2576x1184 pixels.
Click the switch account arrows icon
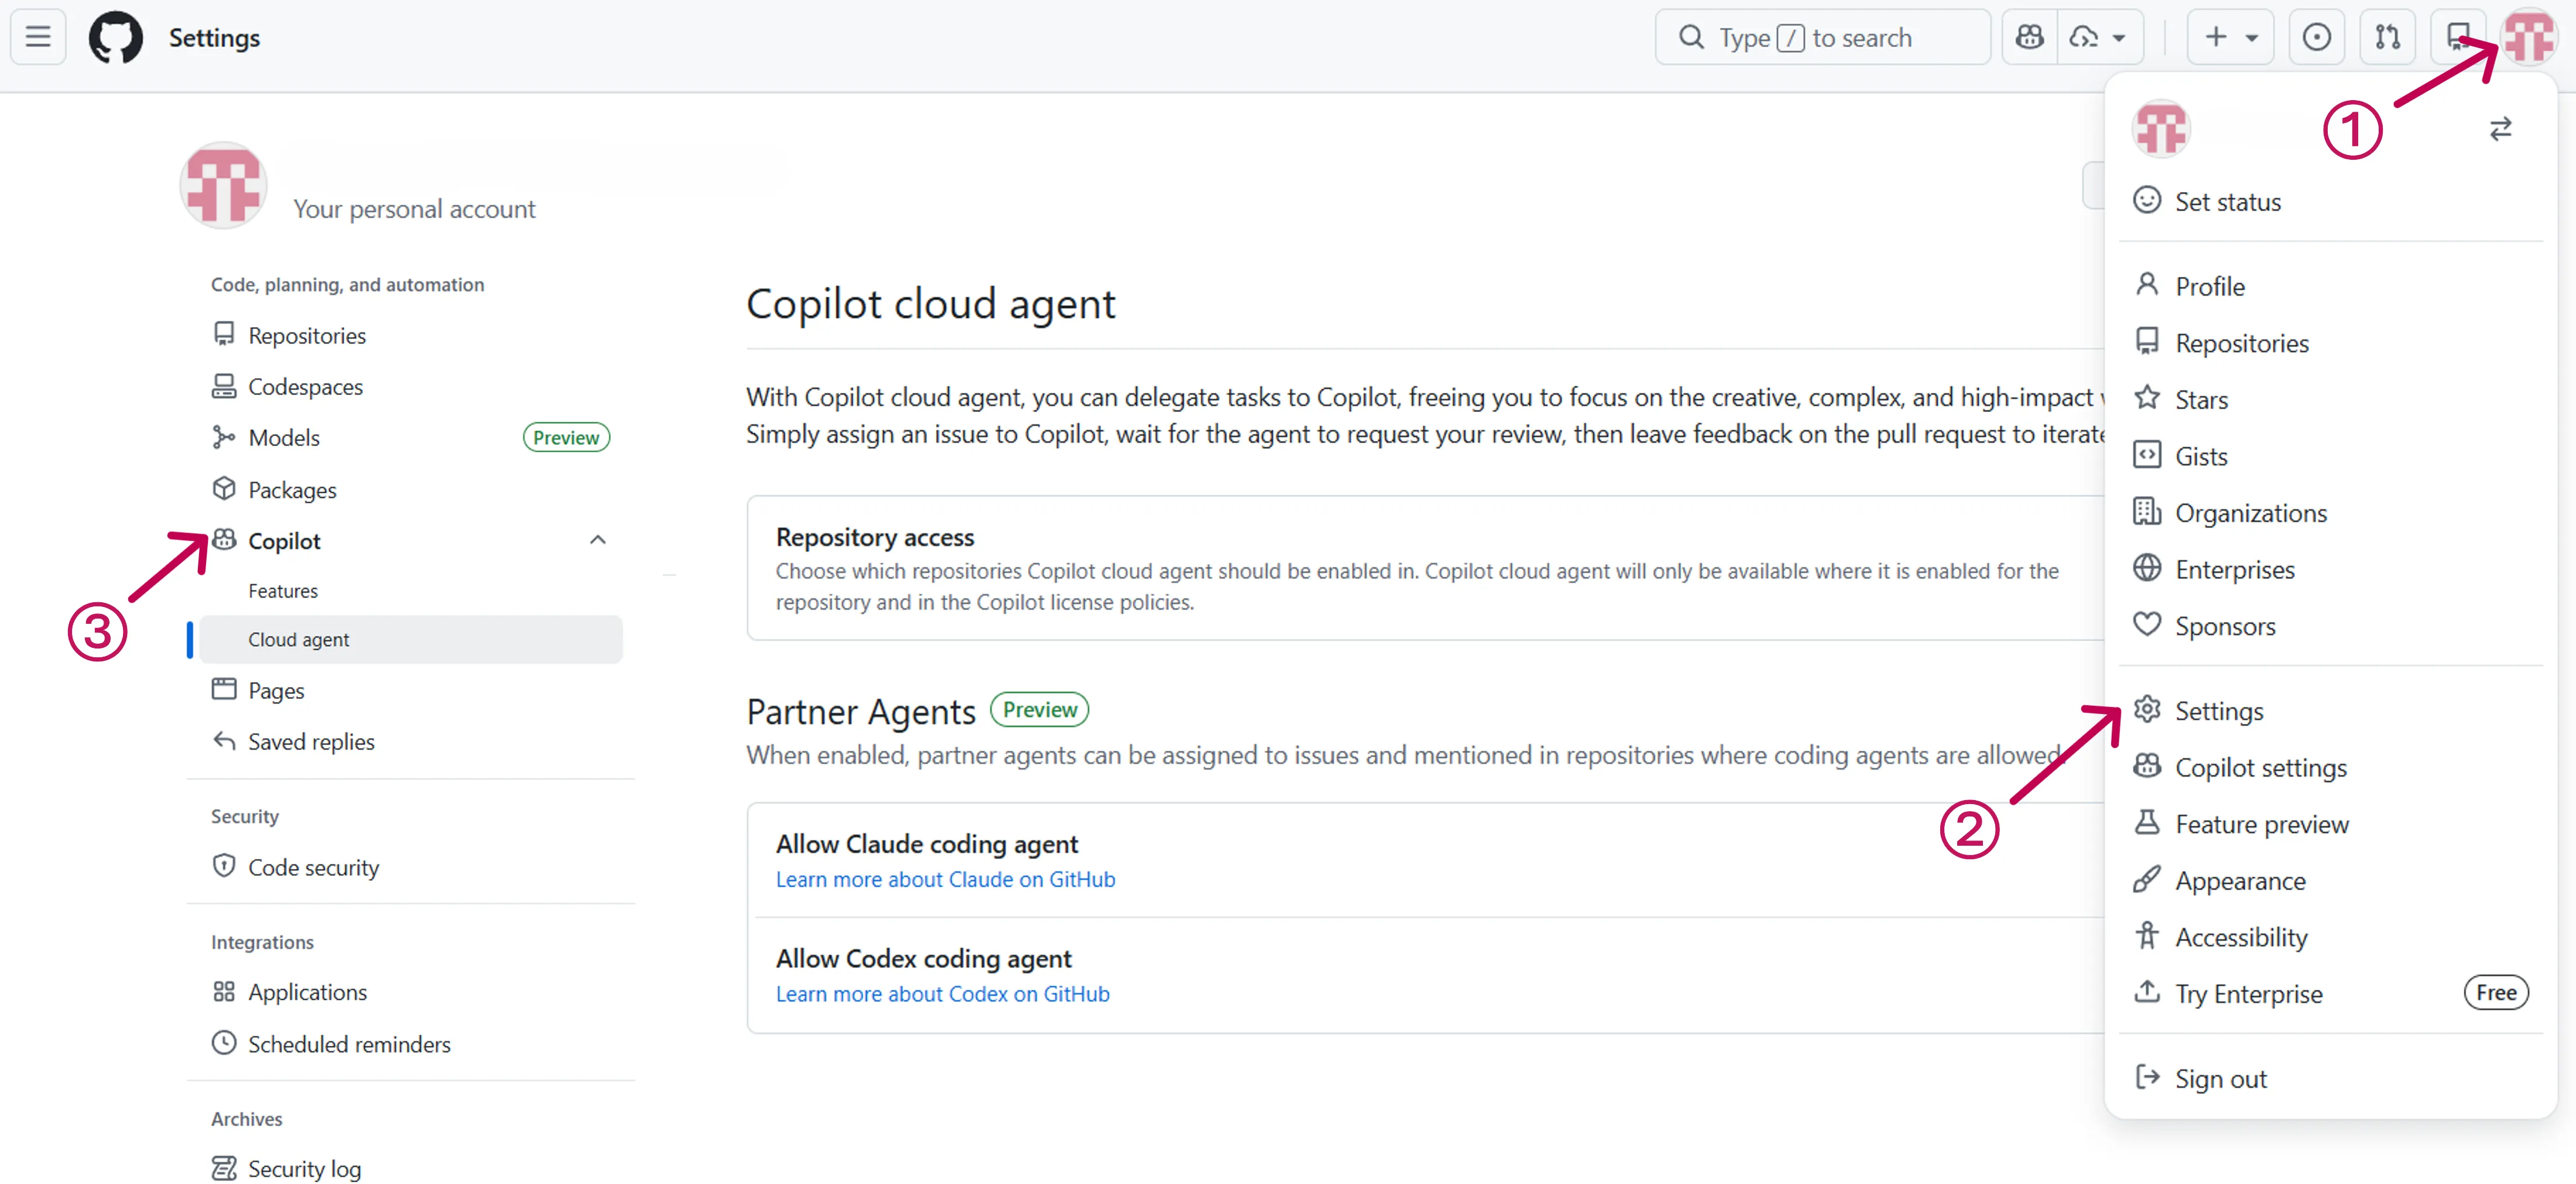pos(2500,129)
